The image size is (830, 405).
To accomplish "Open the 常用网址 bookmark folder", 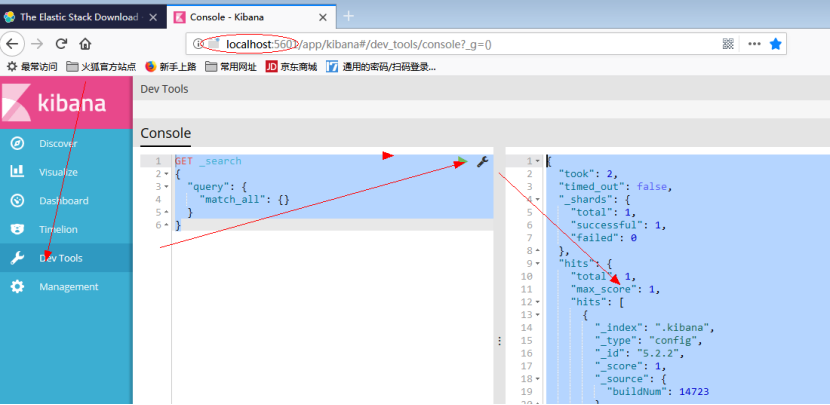I will [x=231, y=67].
